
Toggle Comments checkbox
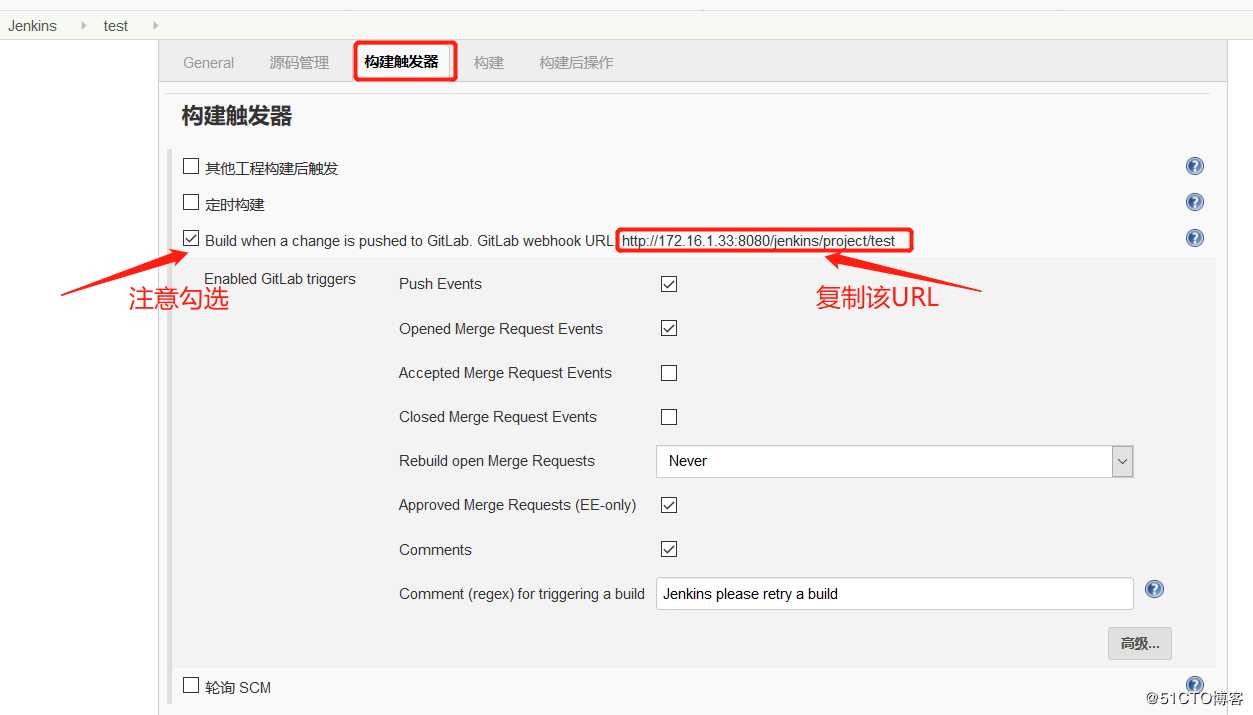669,549
